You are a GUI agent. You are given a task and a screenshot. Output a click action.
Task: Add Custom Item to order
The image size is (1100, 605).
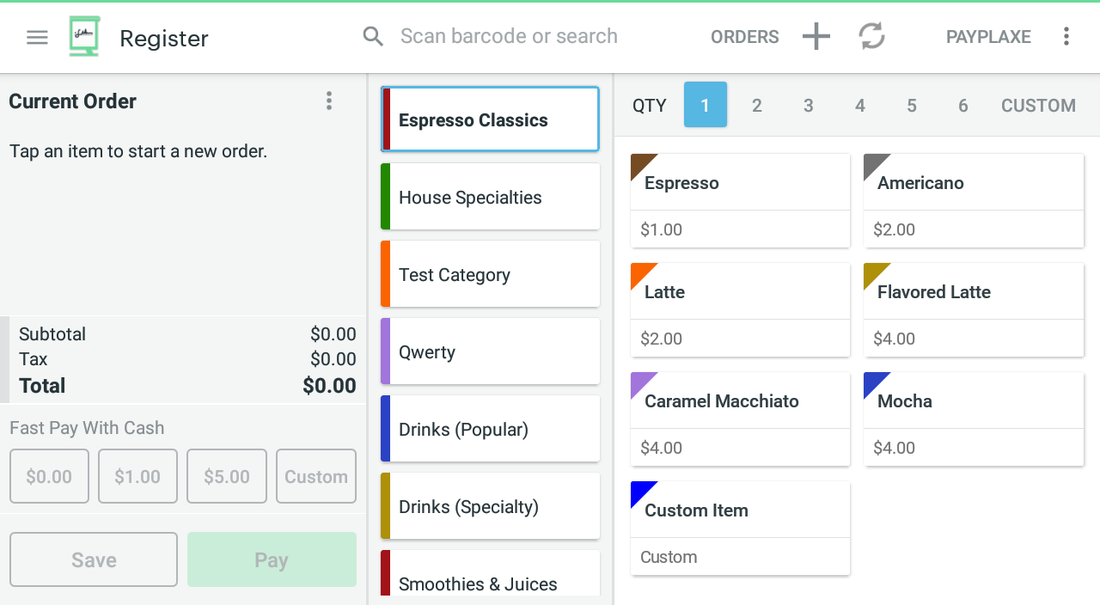pos(740,528)
